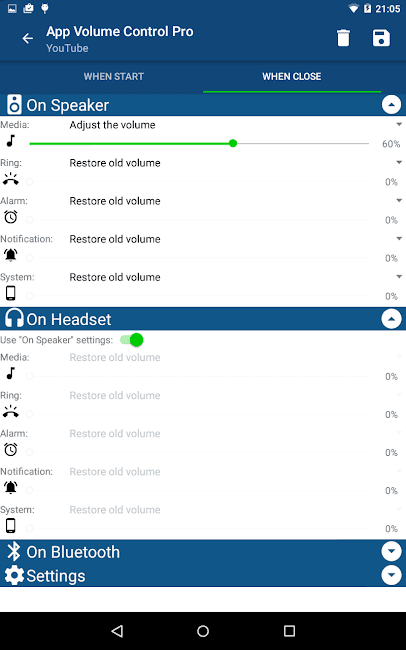Go back using the arrow icon
This screenshot has width=406, height=650.
[x=27, y=39]
